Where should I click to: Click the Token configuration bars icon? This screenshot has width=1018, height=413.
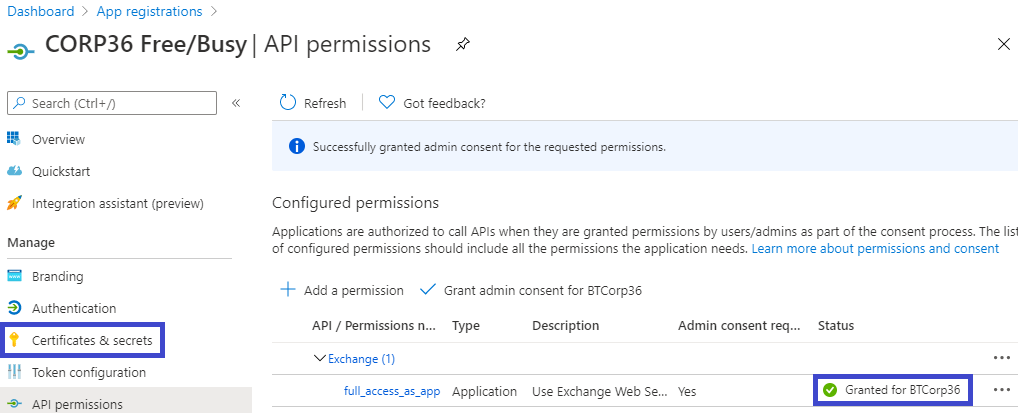point(14,372)
